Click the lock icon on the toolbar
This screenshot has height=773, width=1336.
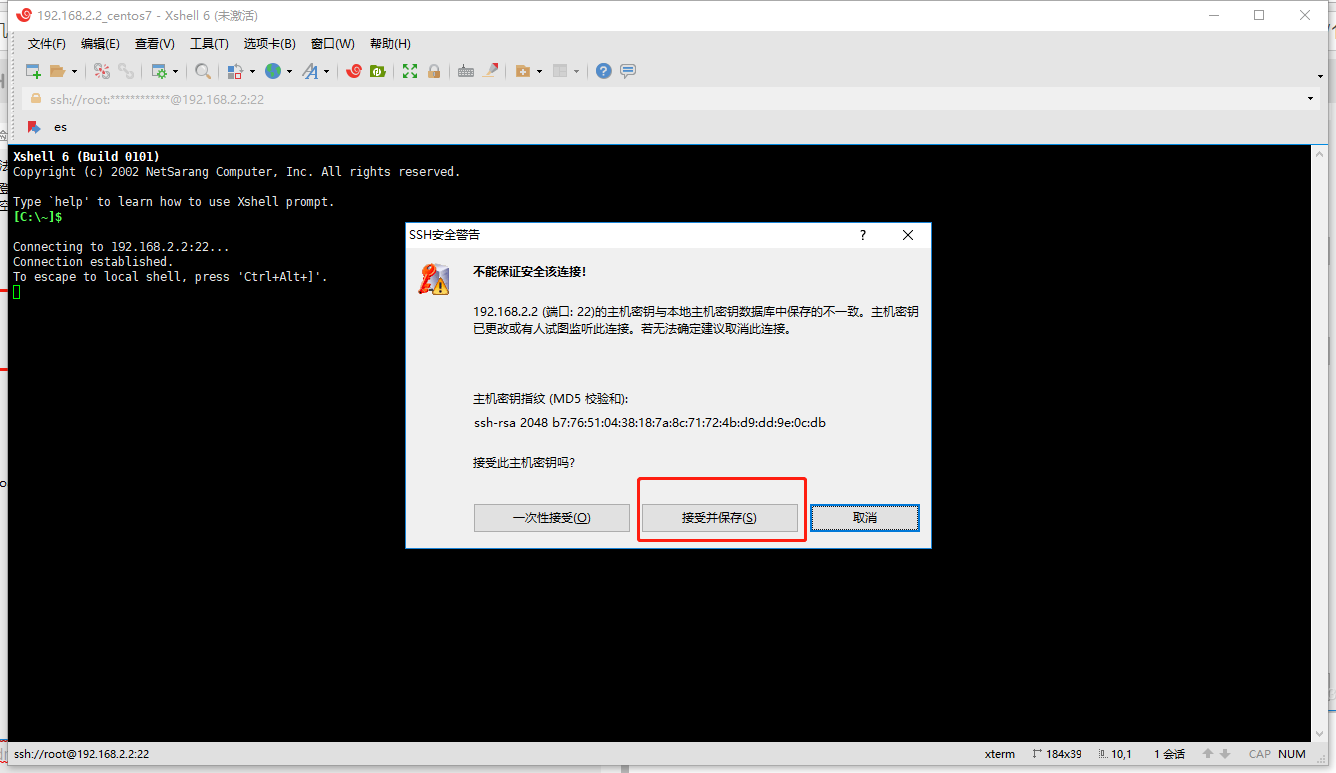(x=435, y=71)
